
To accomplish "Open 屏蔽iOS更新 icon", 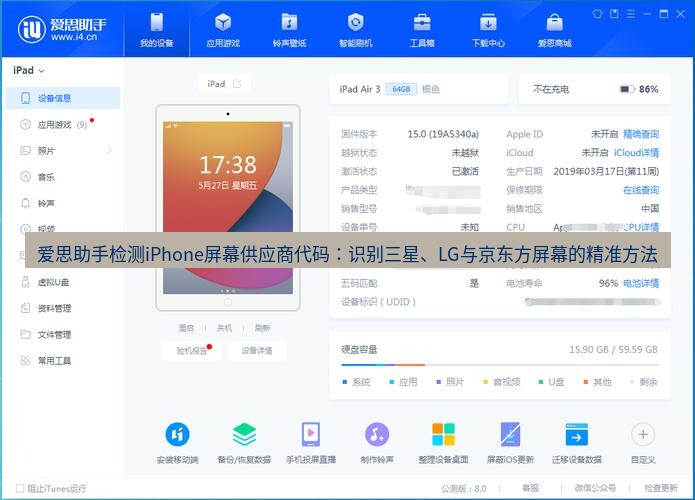I will (510, 434).
